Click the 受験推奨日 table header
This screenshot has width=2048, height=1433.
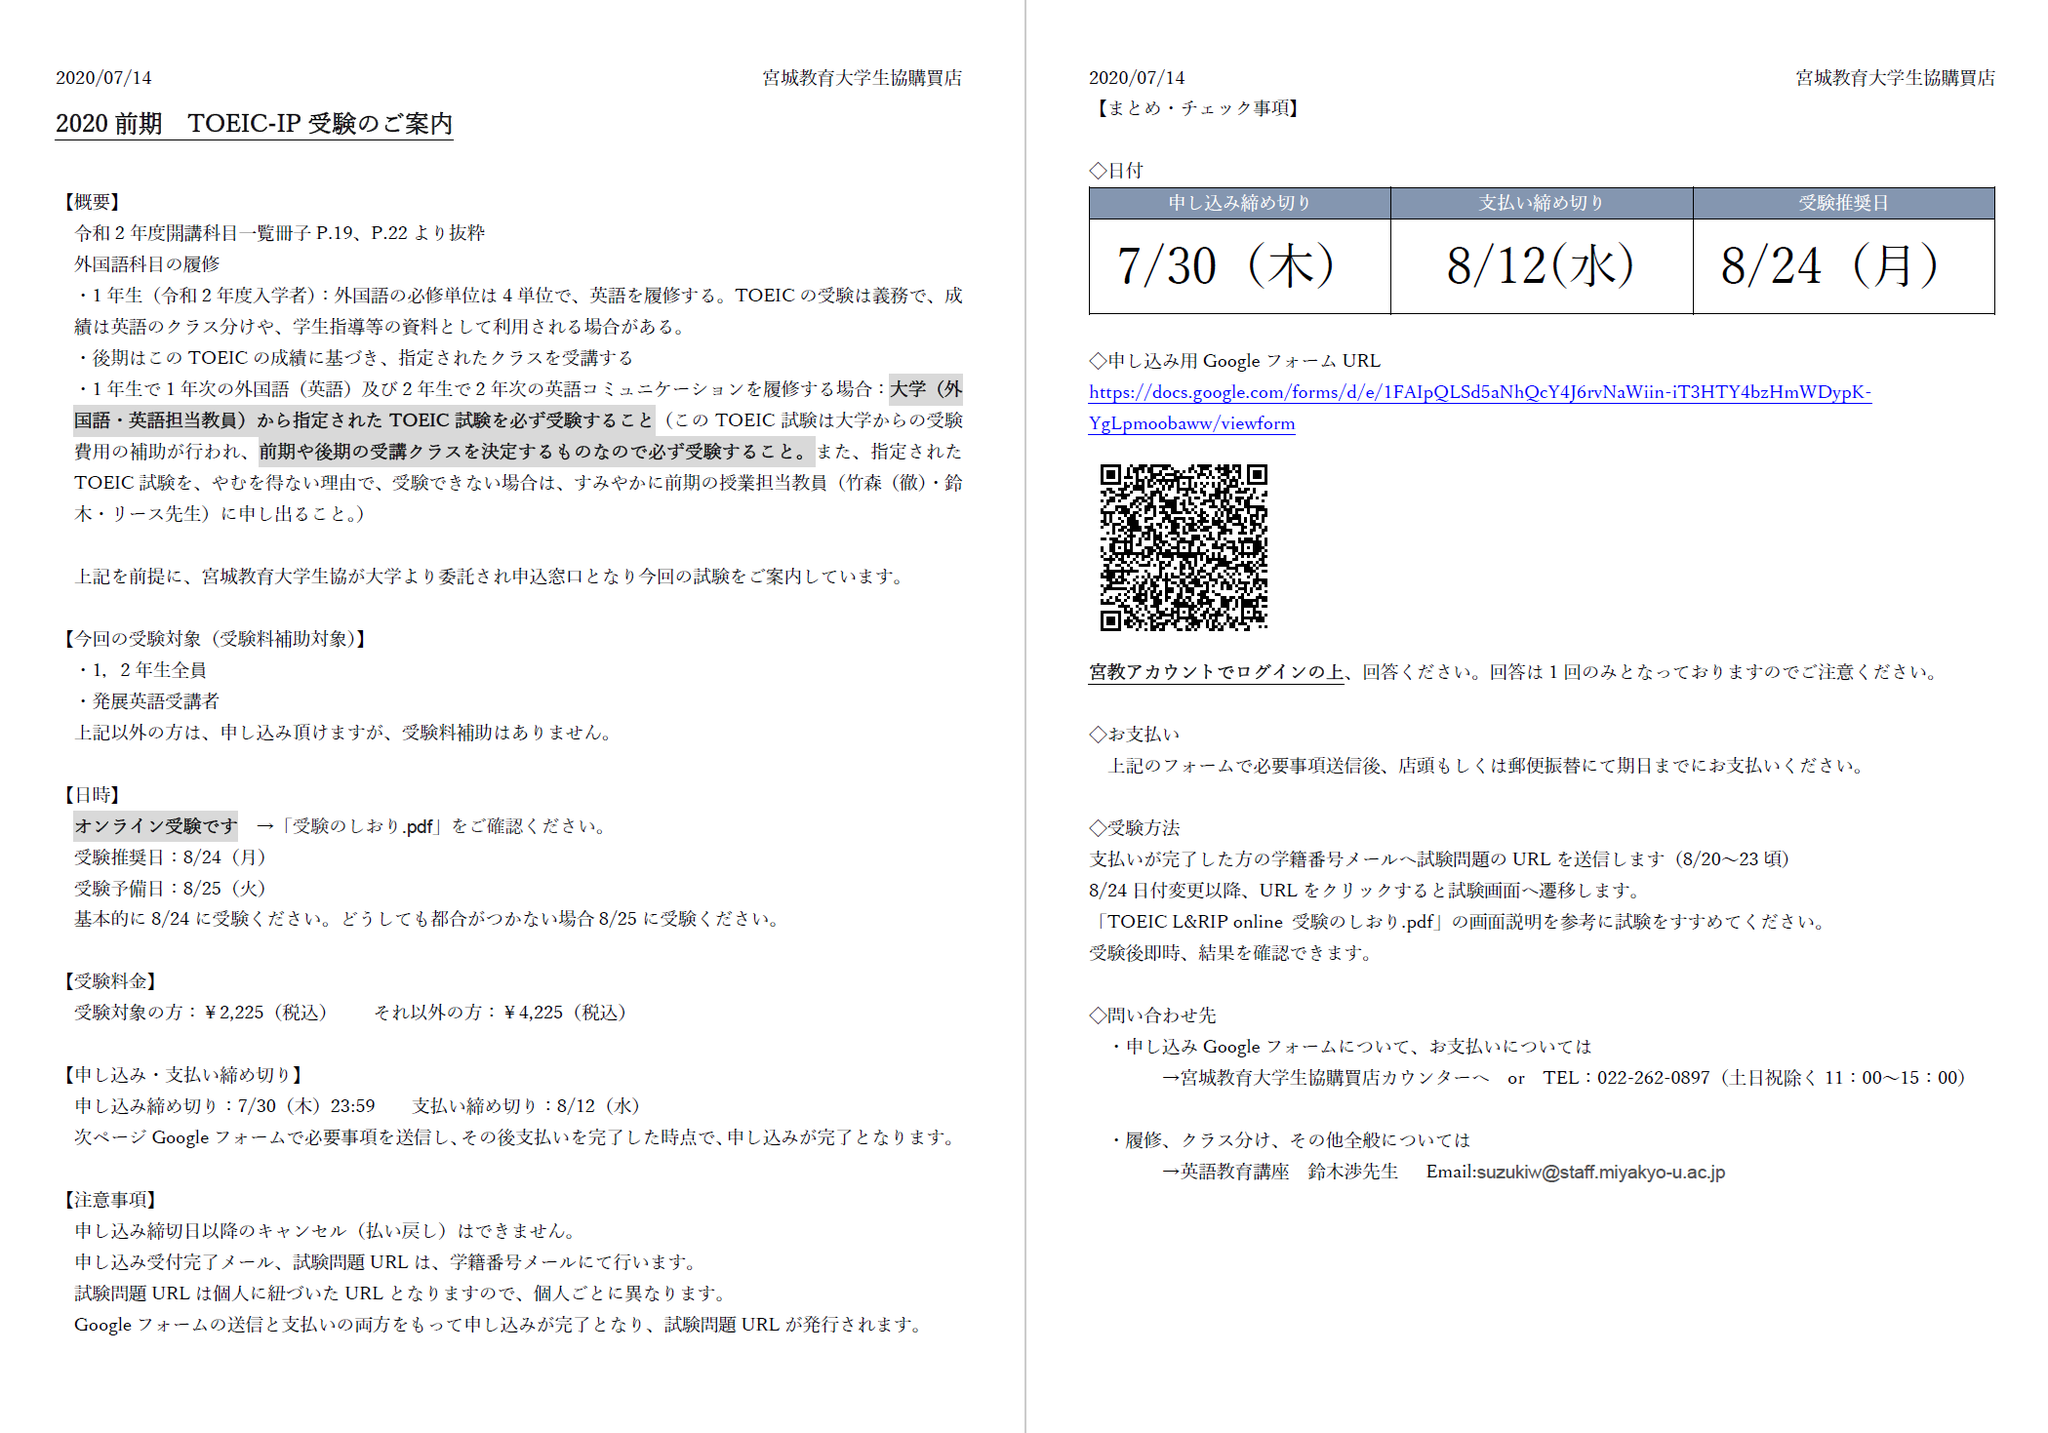1843,203
